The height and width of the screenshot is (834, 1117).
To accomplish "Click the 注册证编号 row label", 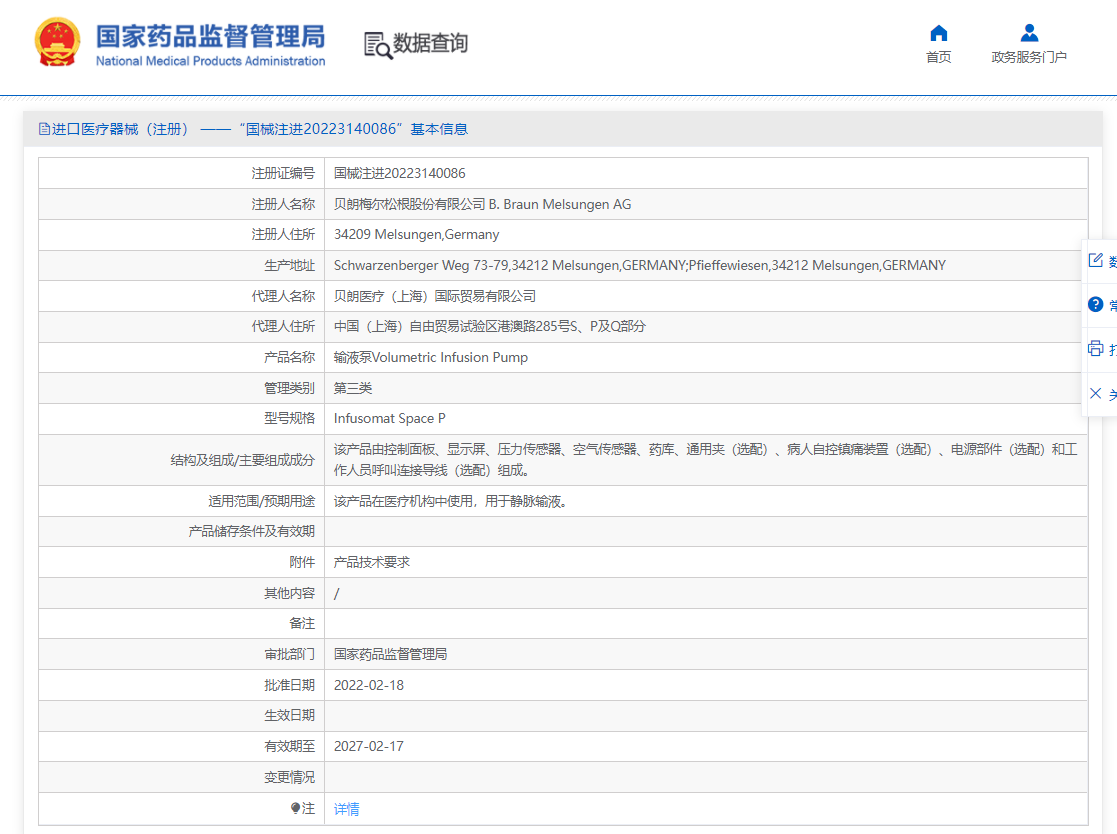I will [283, 173].
